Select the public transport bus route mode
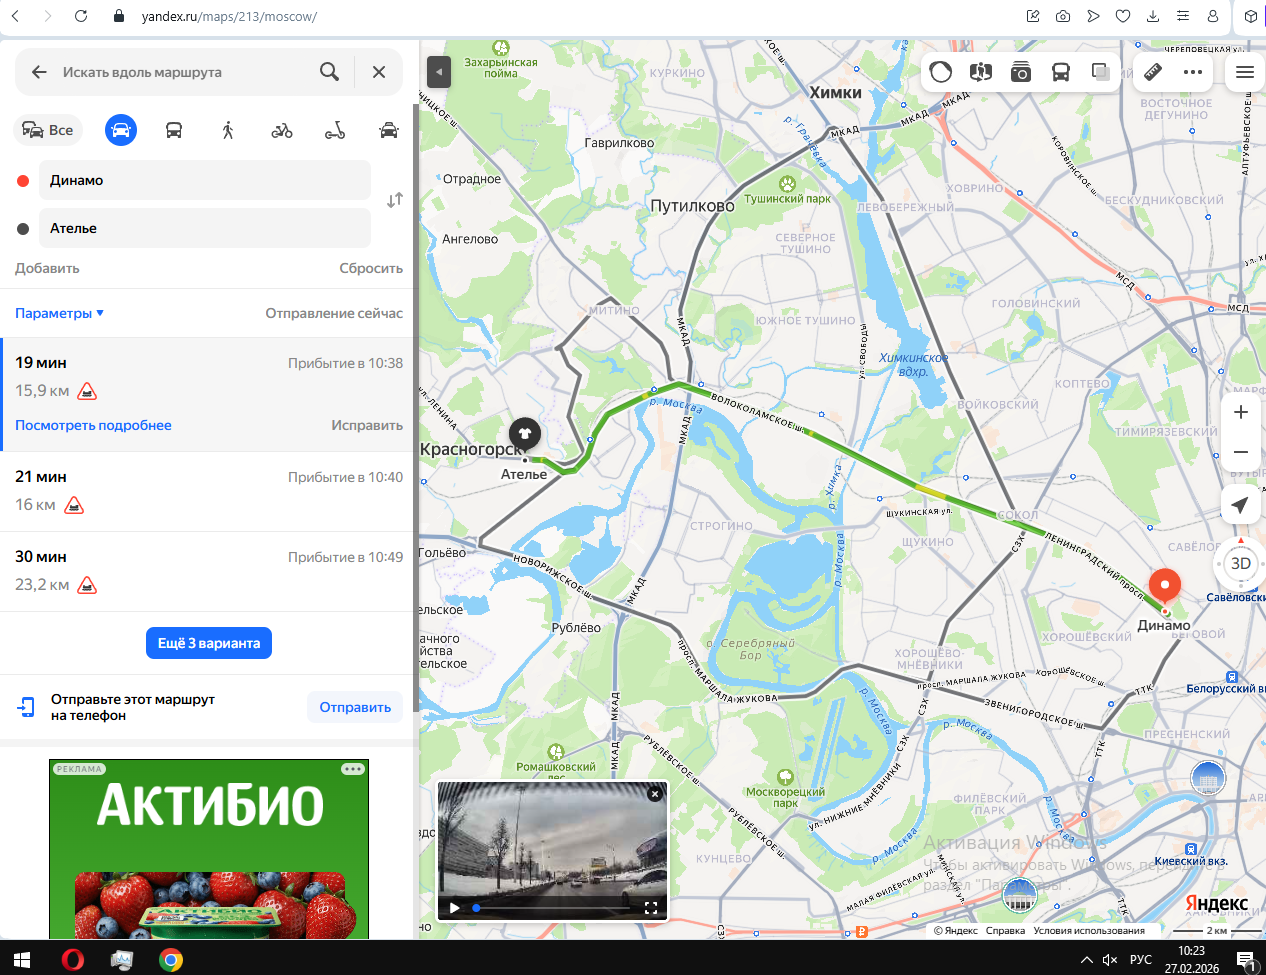This screenshot has width=1266, height=975. tap(174, 130)
